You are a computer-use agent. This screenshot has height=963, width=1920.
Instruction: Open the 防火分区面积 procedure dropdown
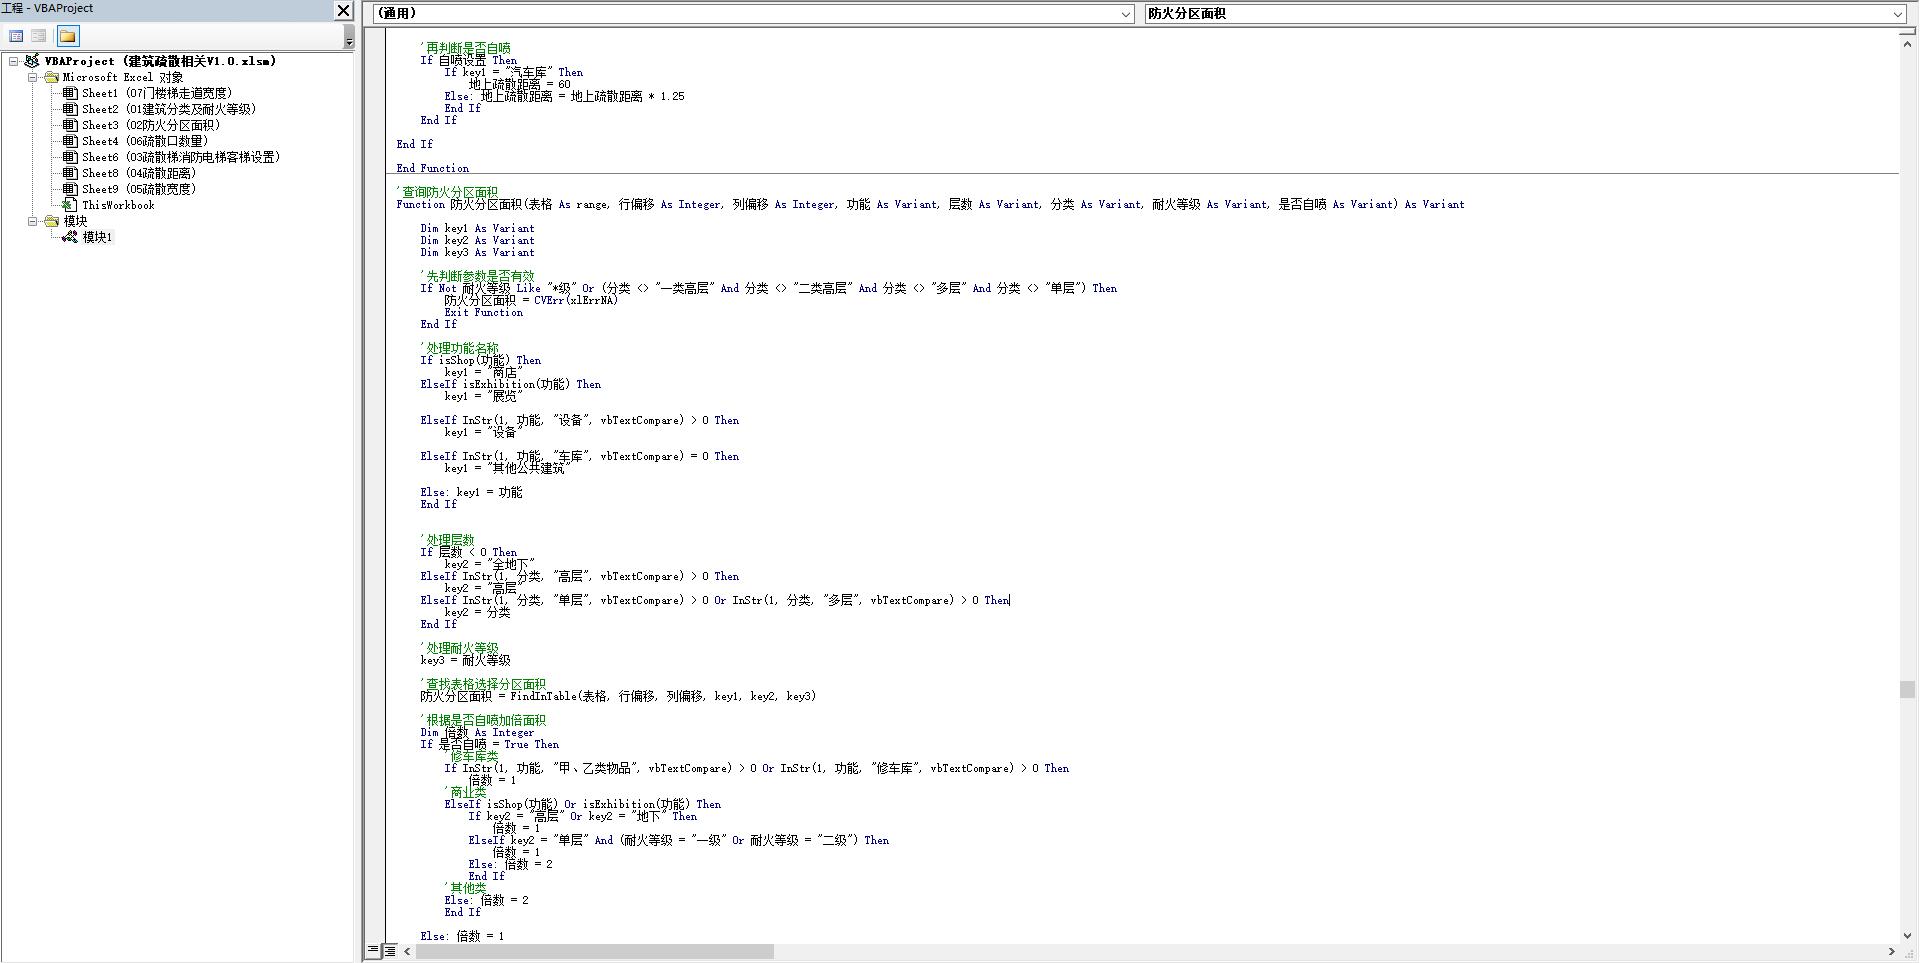click(x=1897, y=14)
